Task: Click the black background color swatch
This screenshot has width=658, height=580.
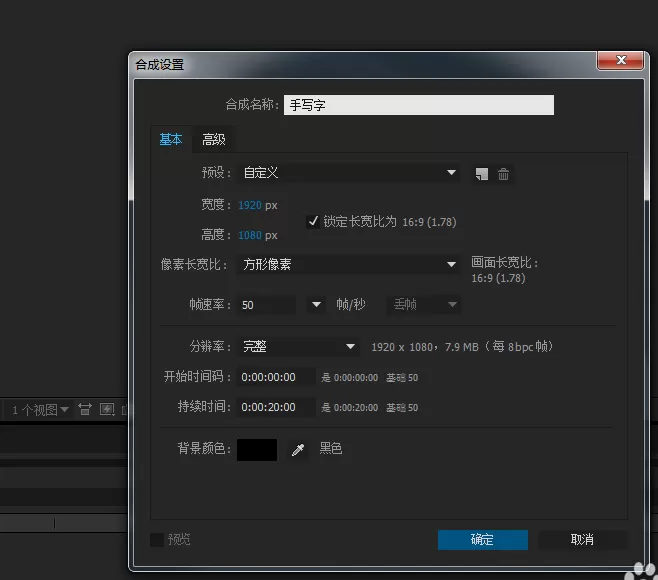Action: [257, 449]
